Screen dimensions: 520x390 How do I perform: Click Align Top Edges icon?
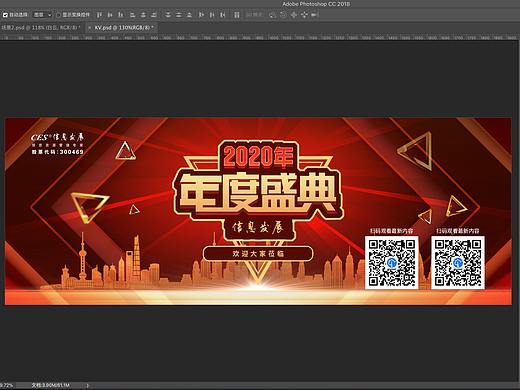pyautogui.click(x=99, y=15)
